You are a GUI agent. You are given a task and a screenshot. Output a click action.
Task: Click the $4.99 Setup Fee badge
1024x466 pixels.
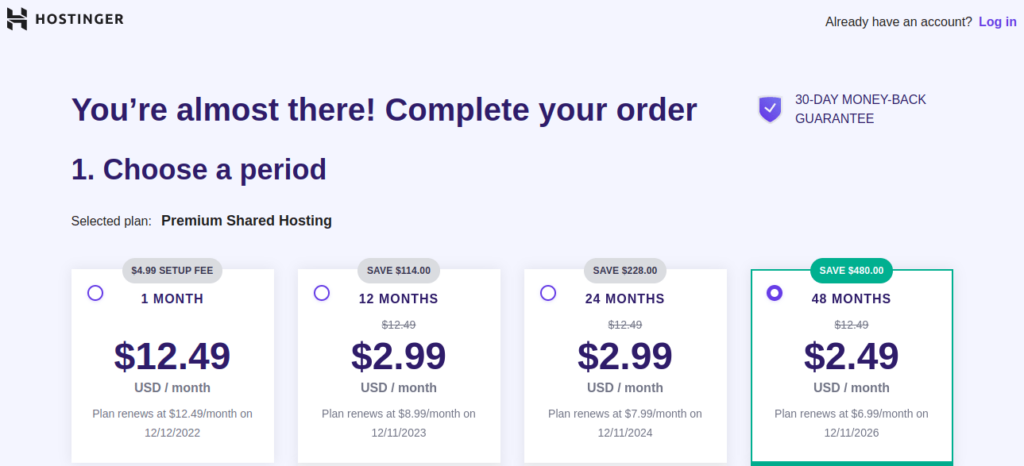[x=173, y=270]
